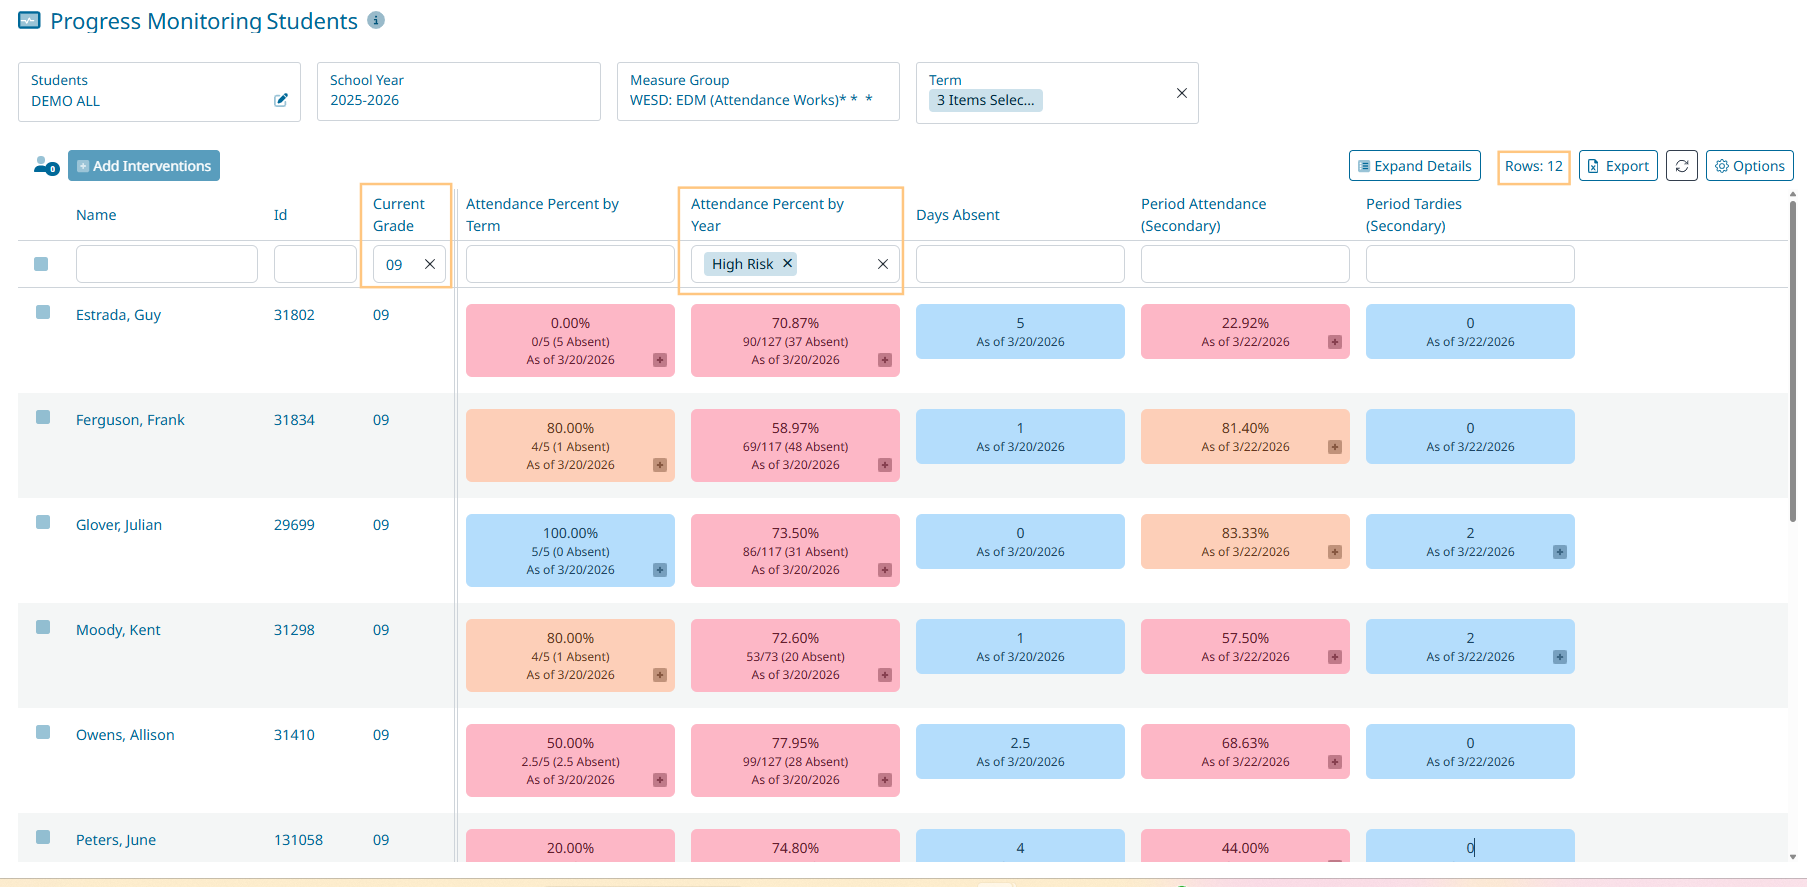The height and width of the screenshot is (887, 1807).
Task: Remove the High Risk filter chip
Action: tap(788, 263)
